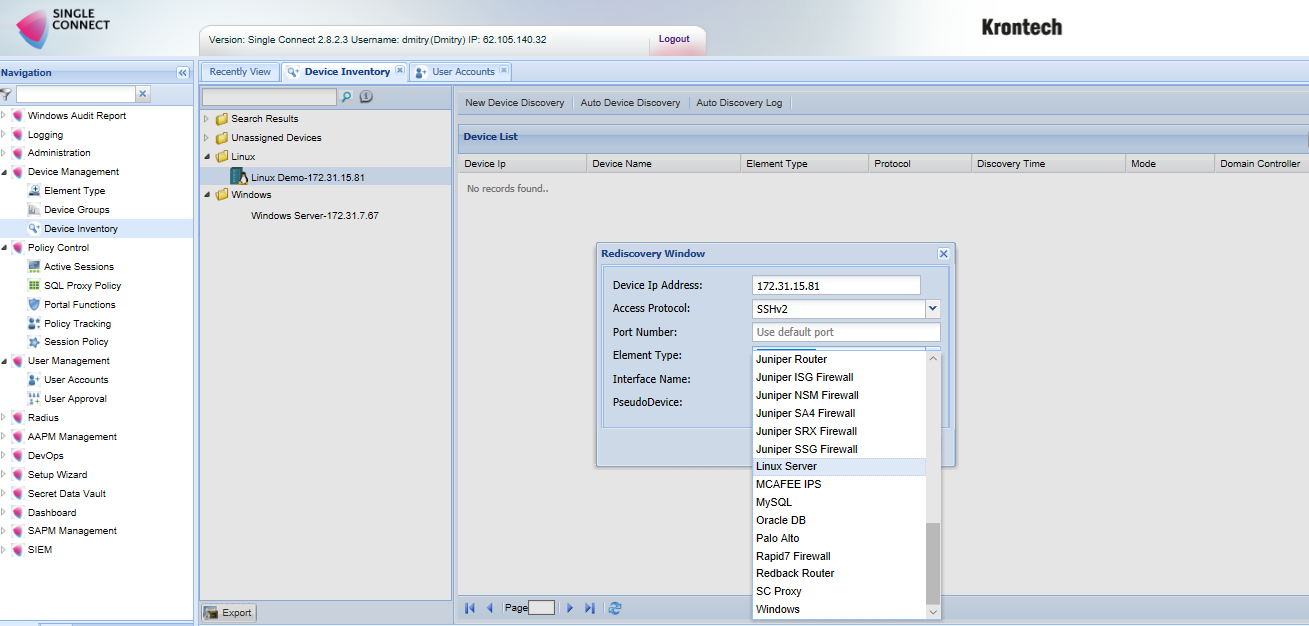Switch to the Recently View tab
This screenshot has height=626, width=1309.
click(x=240, y=72)
